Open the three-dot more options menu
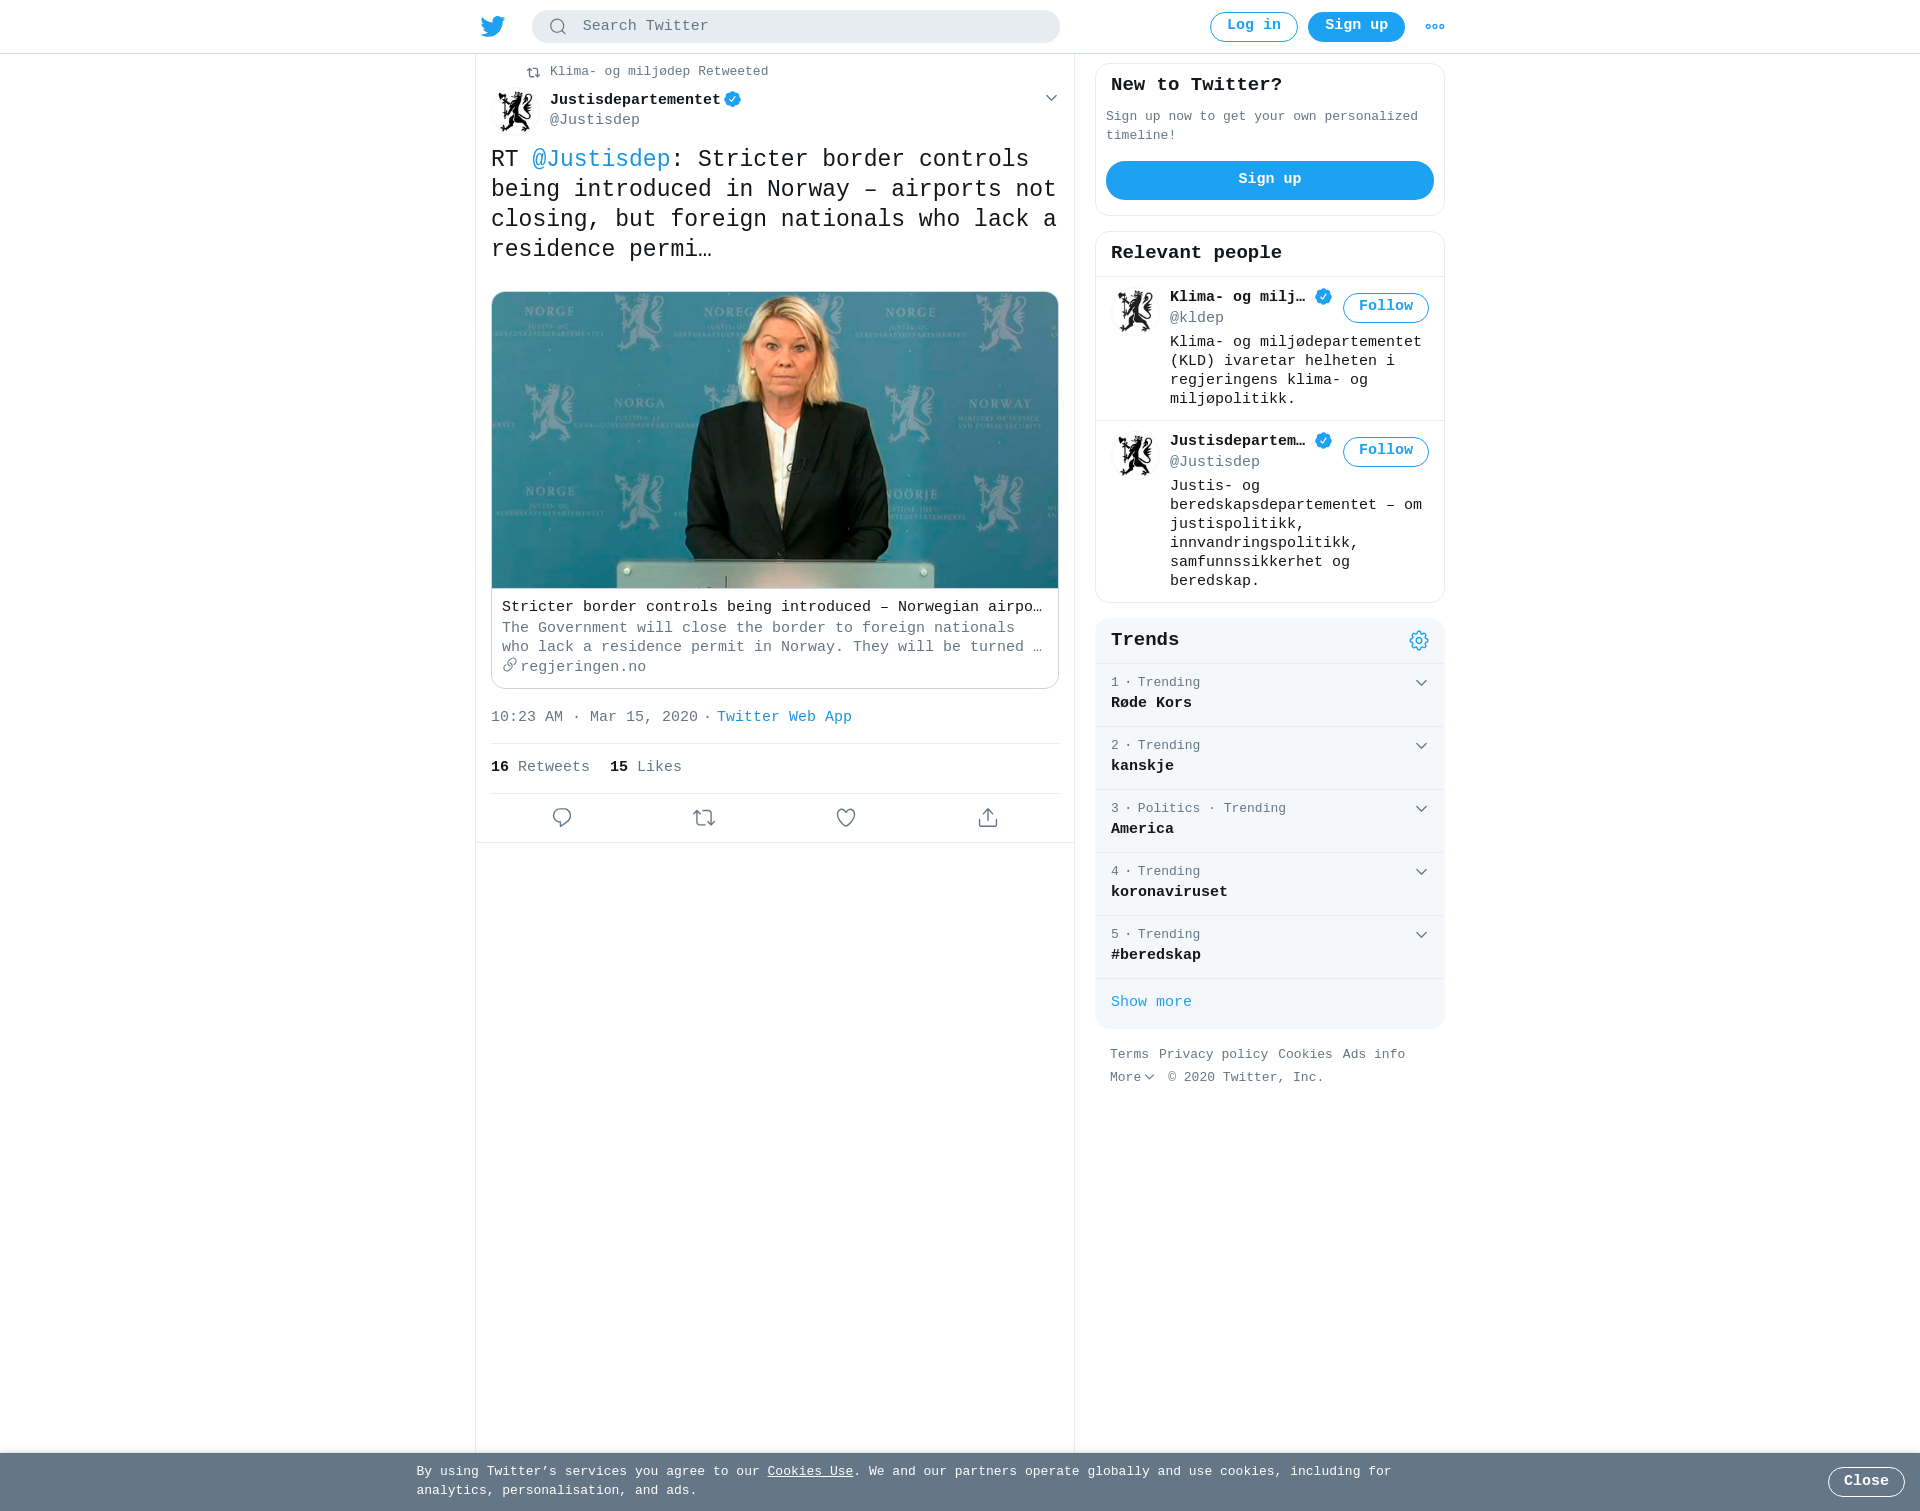The height and width of the screenshot is (1511, 1920). pos(1434,27)
